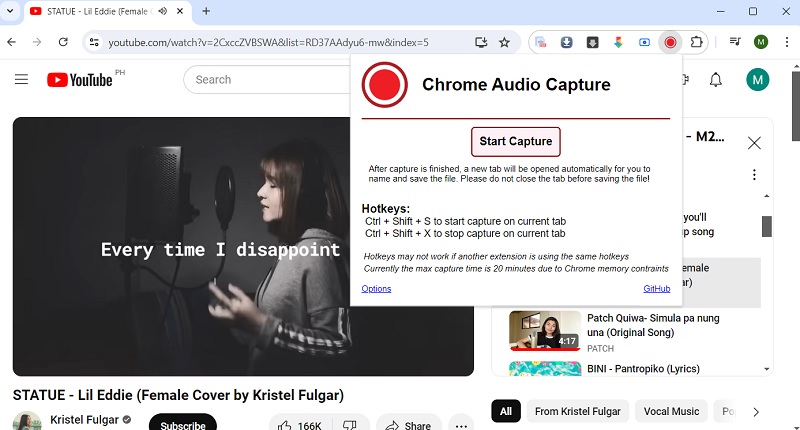Click the page vertical scrollbar thumb

coord(795,106)
